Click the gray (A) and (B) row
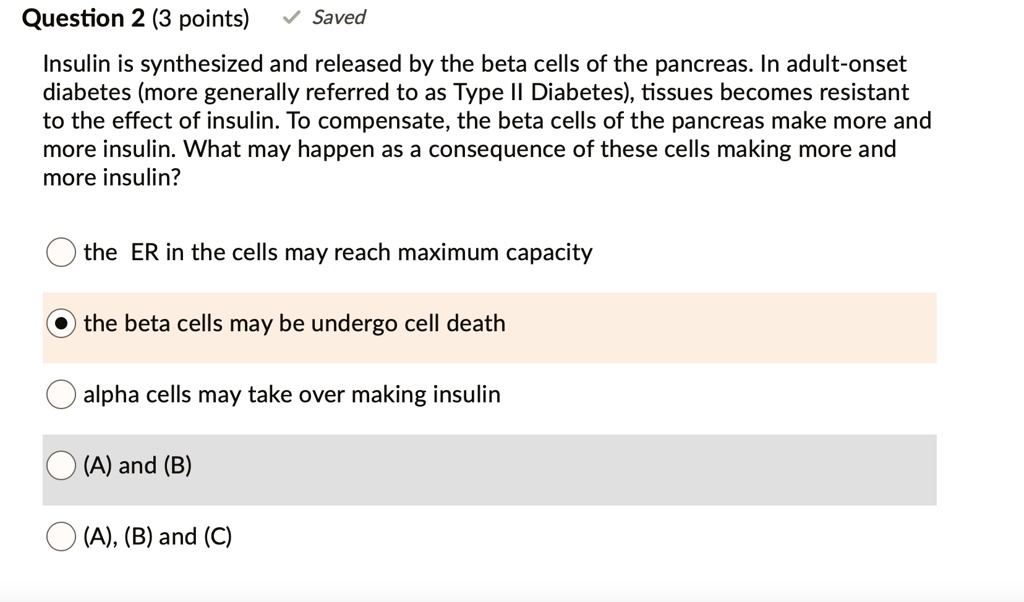Viewport: 1024px width, 602px height. point(488,470)
